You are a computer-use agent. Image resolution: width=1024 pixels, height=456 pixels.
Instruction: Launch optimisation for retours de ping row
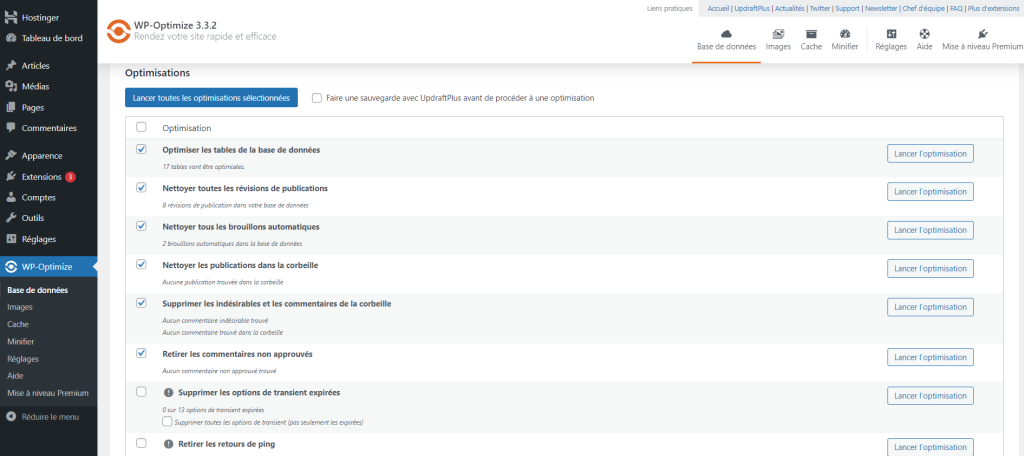930,447
